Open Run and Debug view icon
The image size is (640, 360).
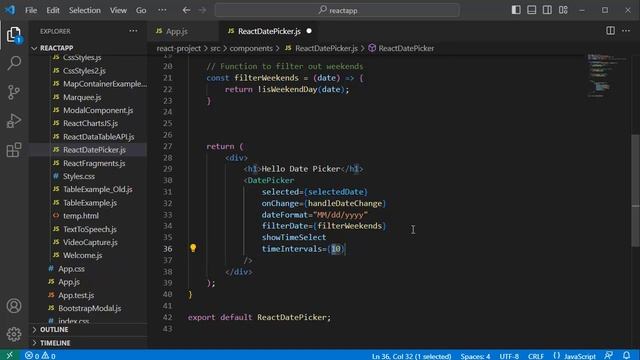click(14, 121)
